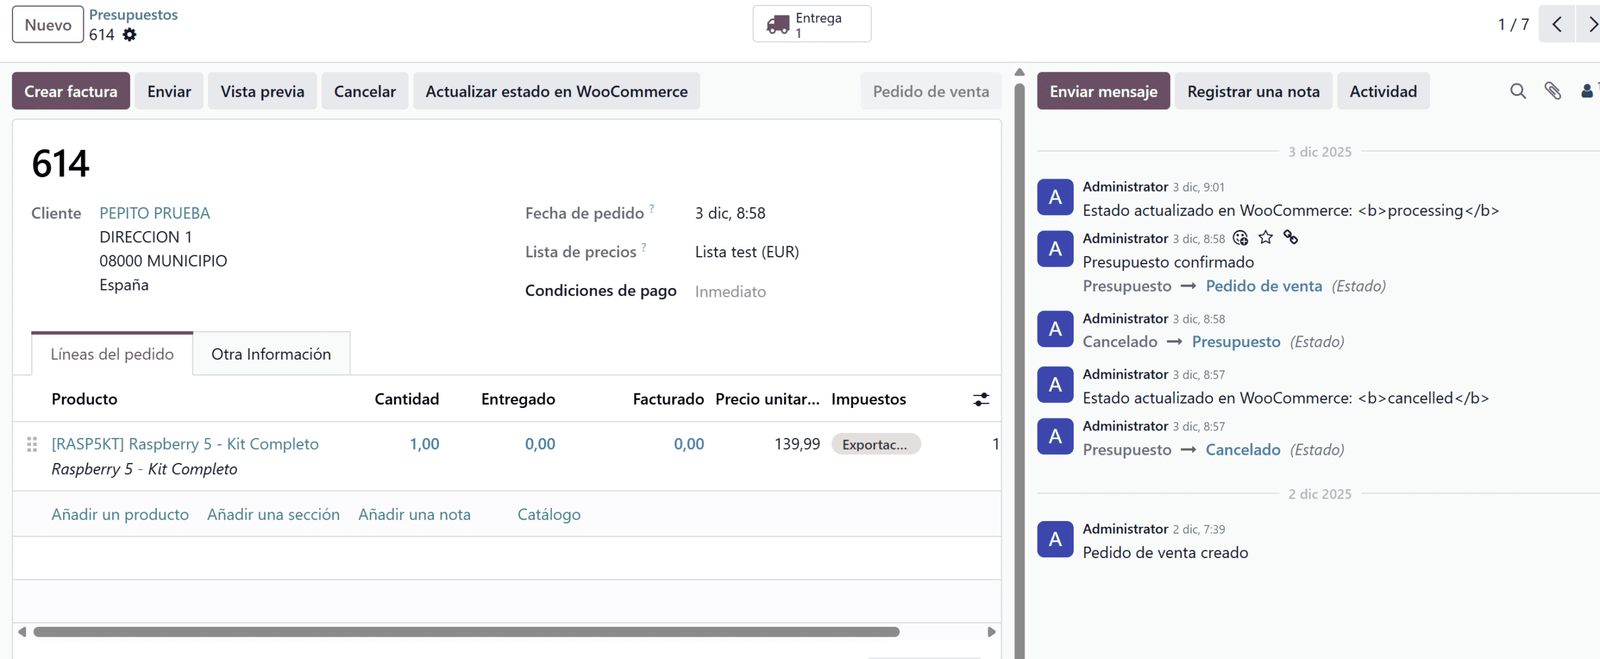The height and width of the screenshot is (659, 1600).
Task: Click Administrator avatar on Pedido de venta creado
Action: [x=1055, y=539]
